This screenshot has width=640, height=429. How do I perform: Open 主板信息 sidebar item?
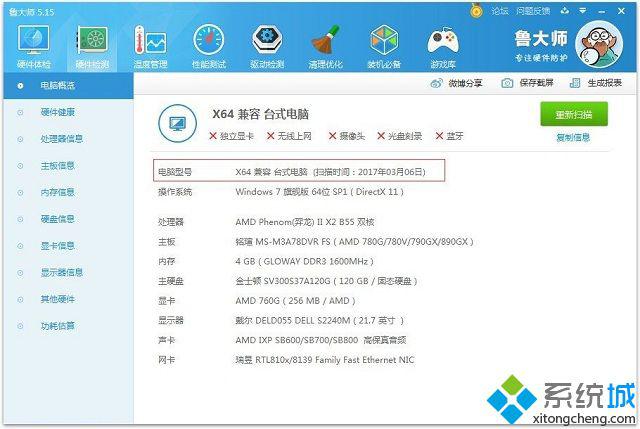tap(58, 166)
